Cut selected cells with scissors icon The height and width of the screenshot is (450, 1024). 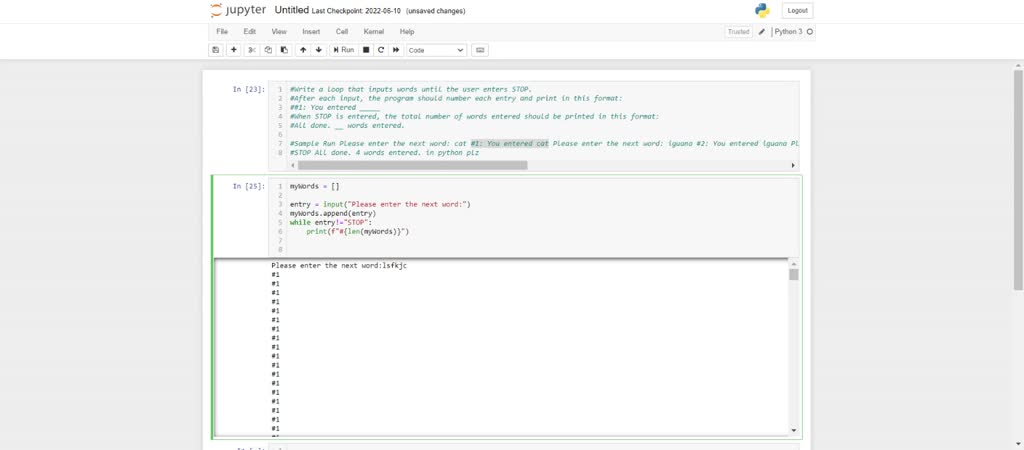(x=252, y=50)
